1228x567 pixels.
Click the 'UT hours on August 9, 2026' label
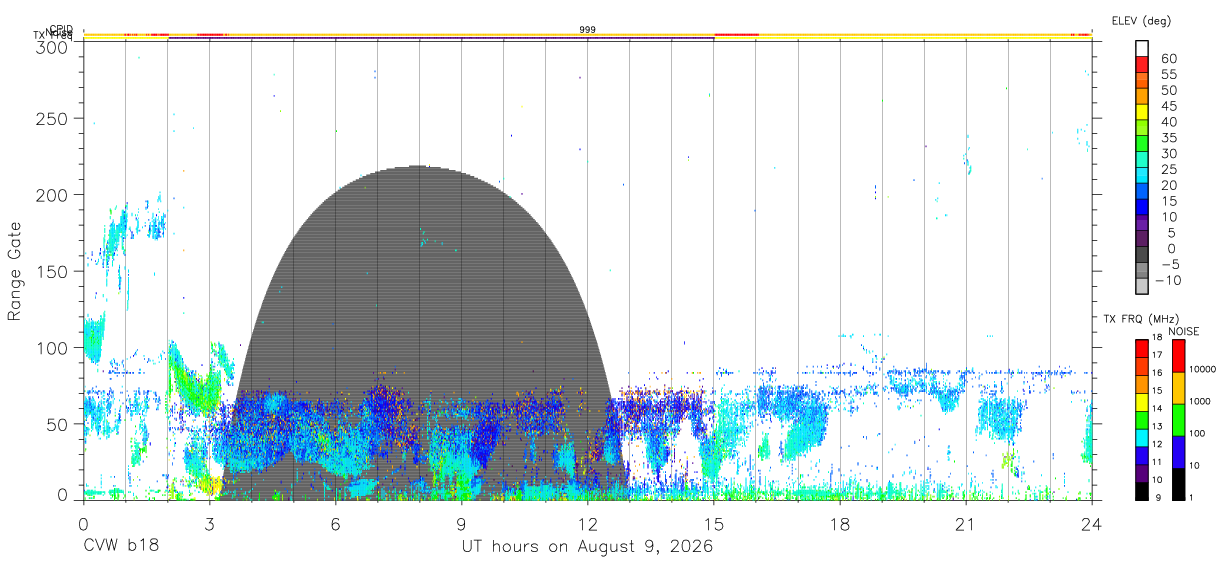tap(587, 547)
